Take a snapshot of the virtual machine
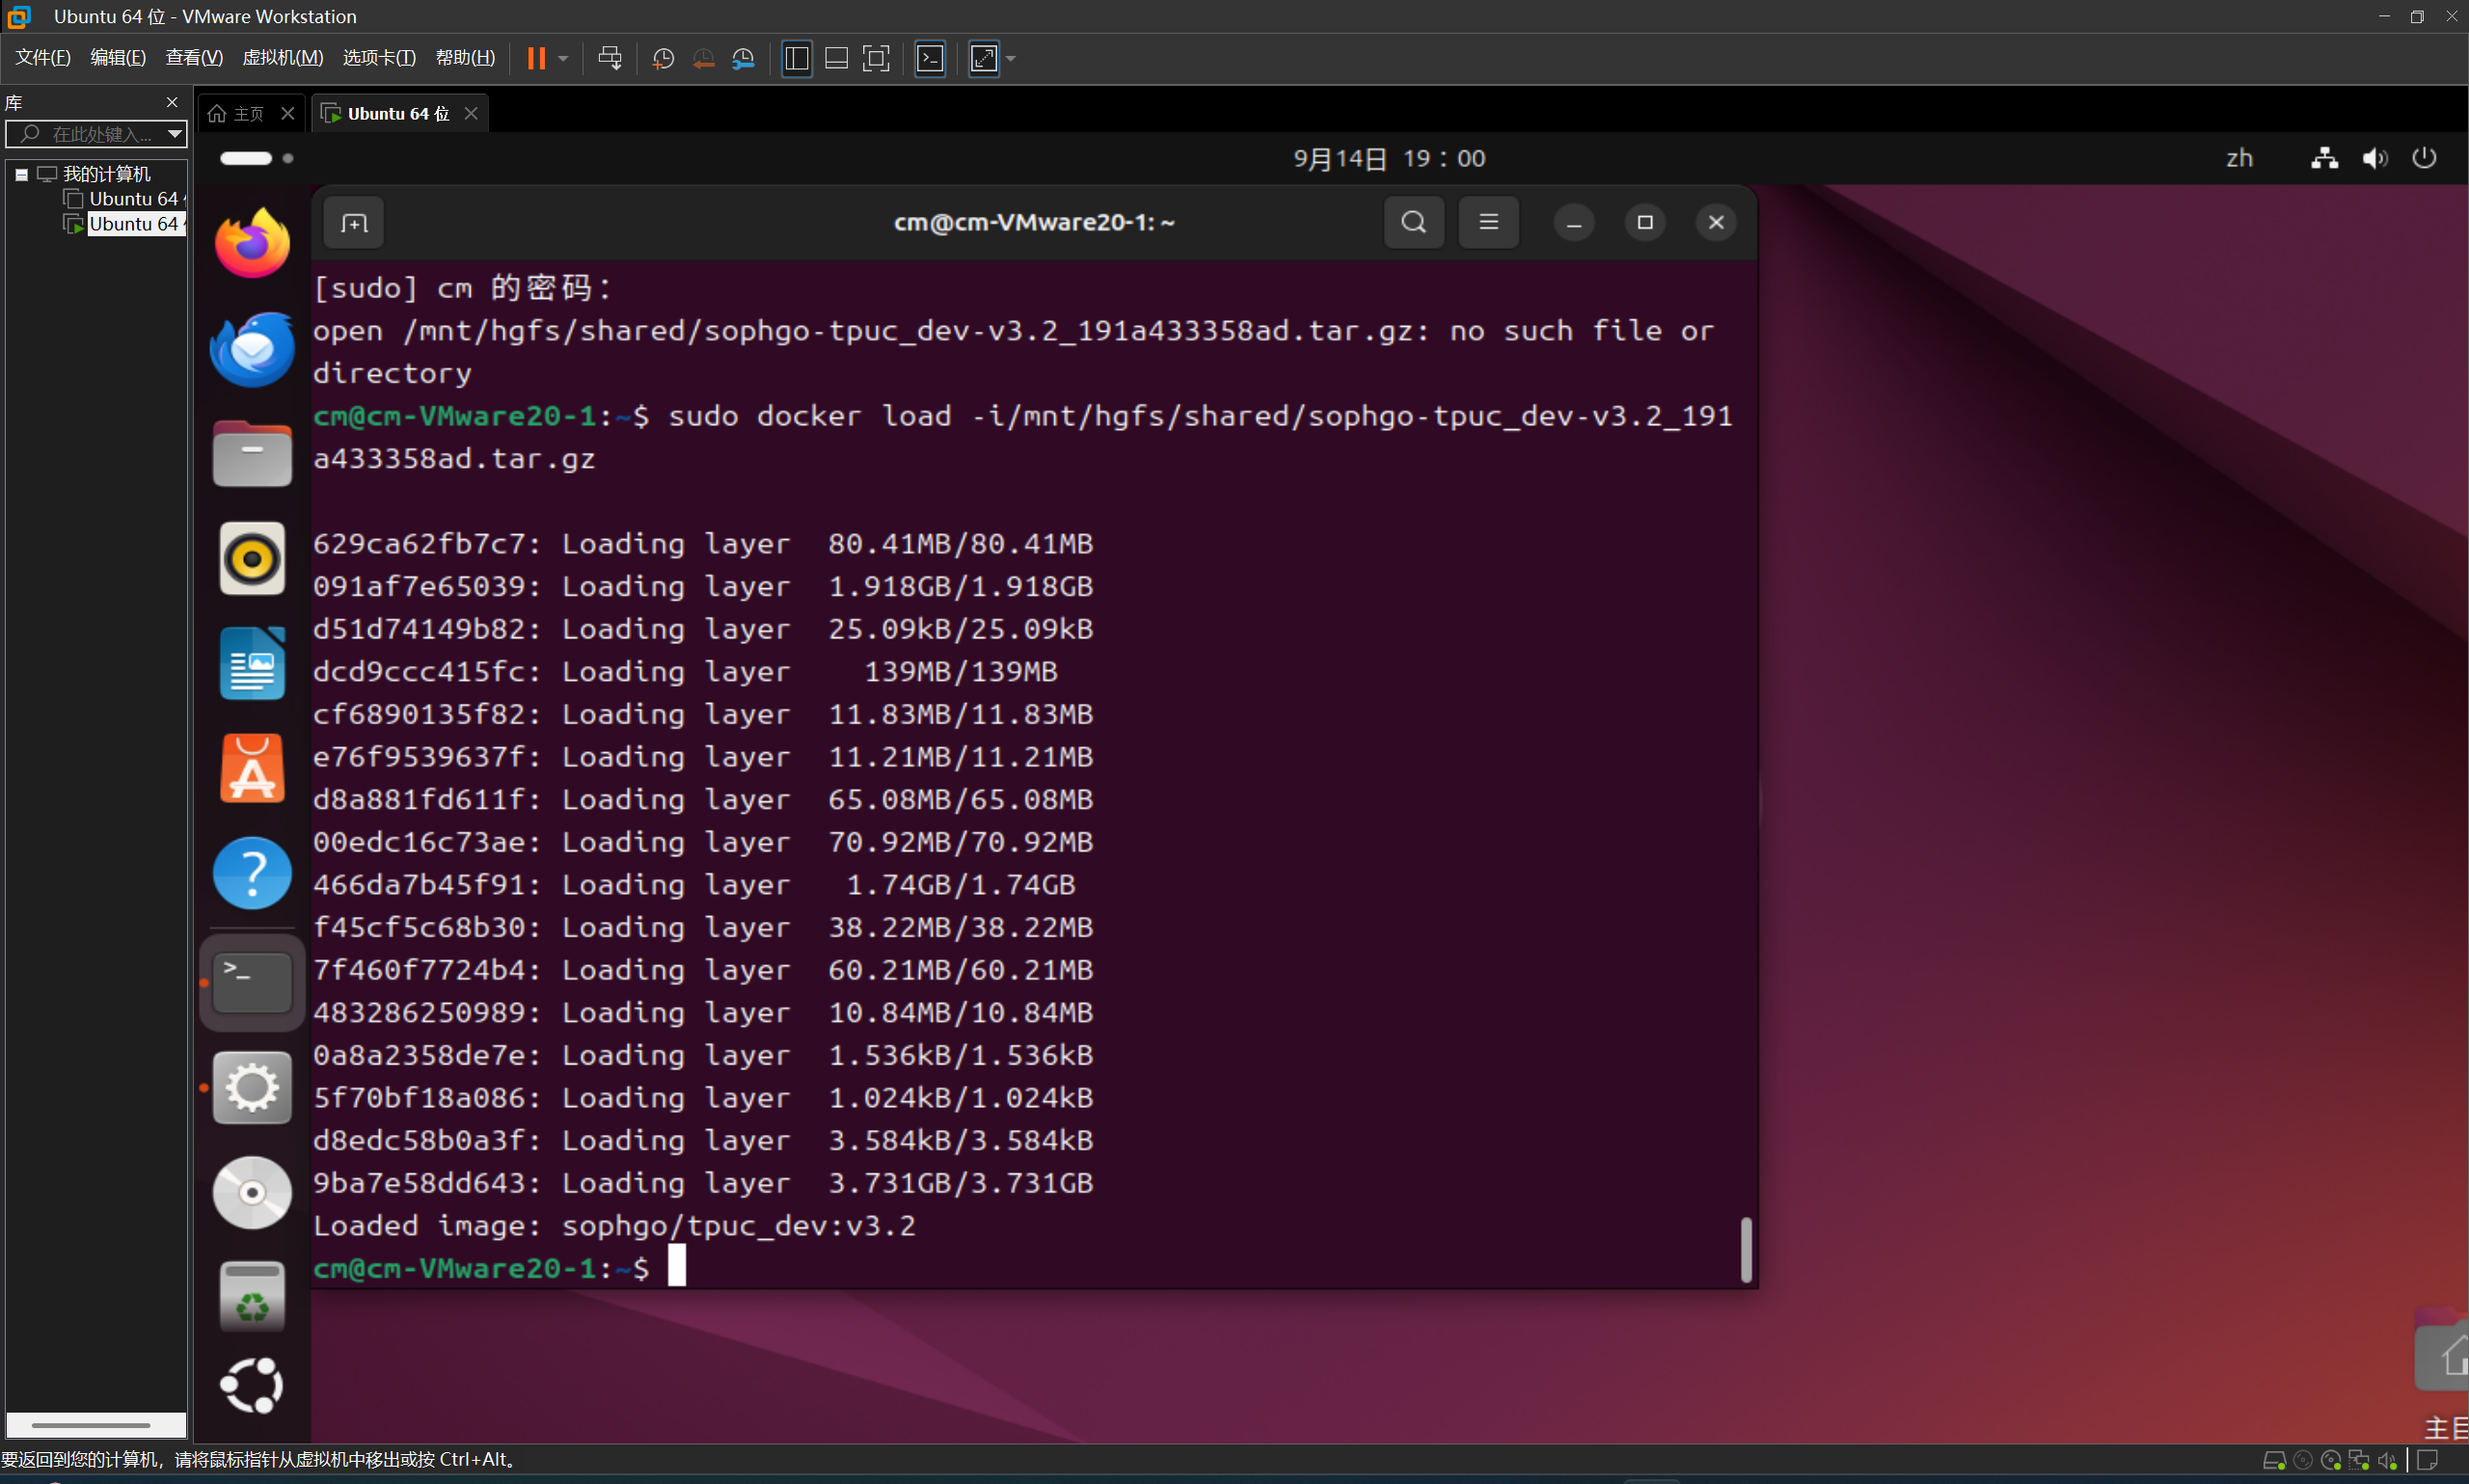The image size is (2469, 1484). [662, 58]
